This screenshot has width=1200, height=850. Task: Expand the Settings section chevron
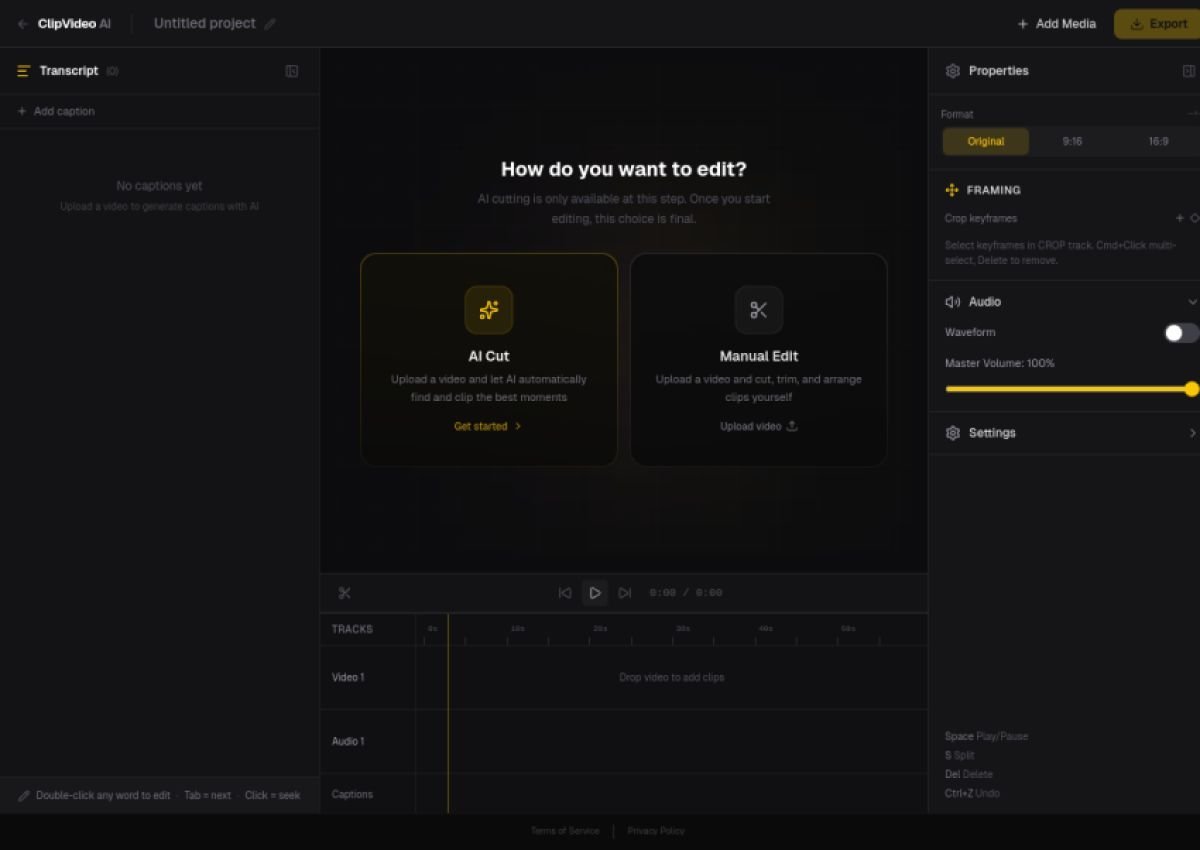1192,433
